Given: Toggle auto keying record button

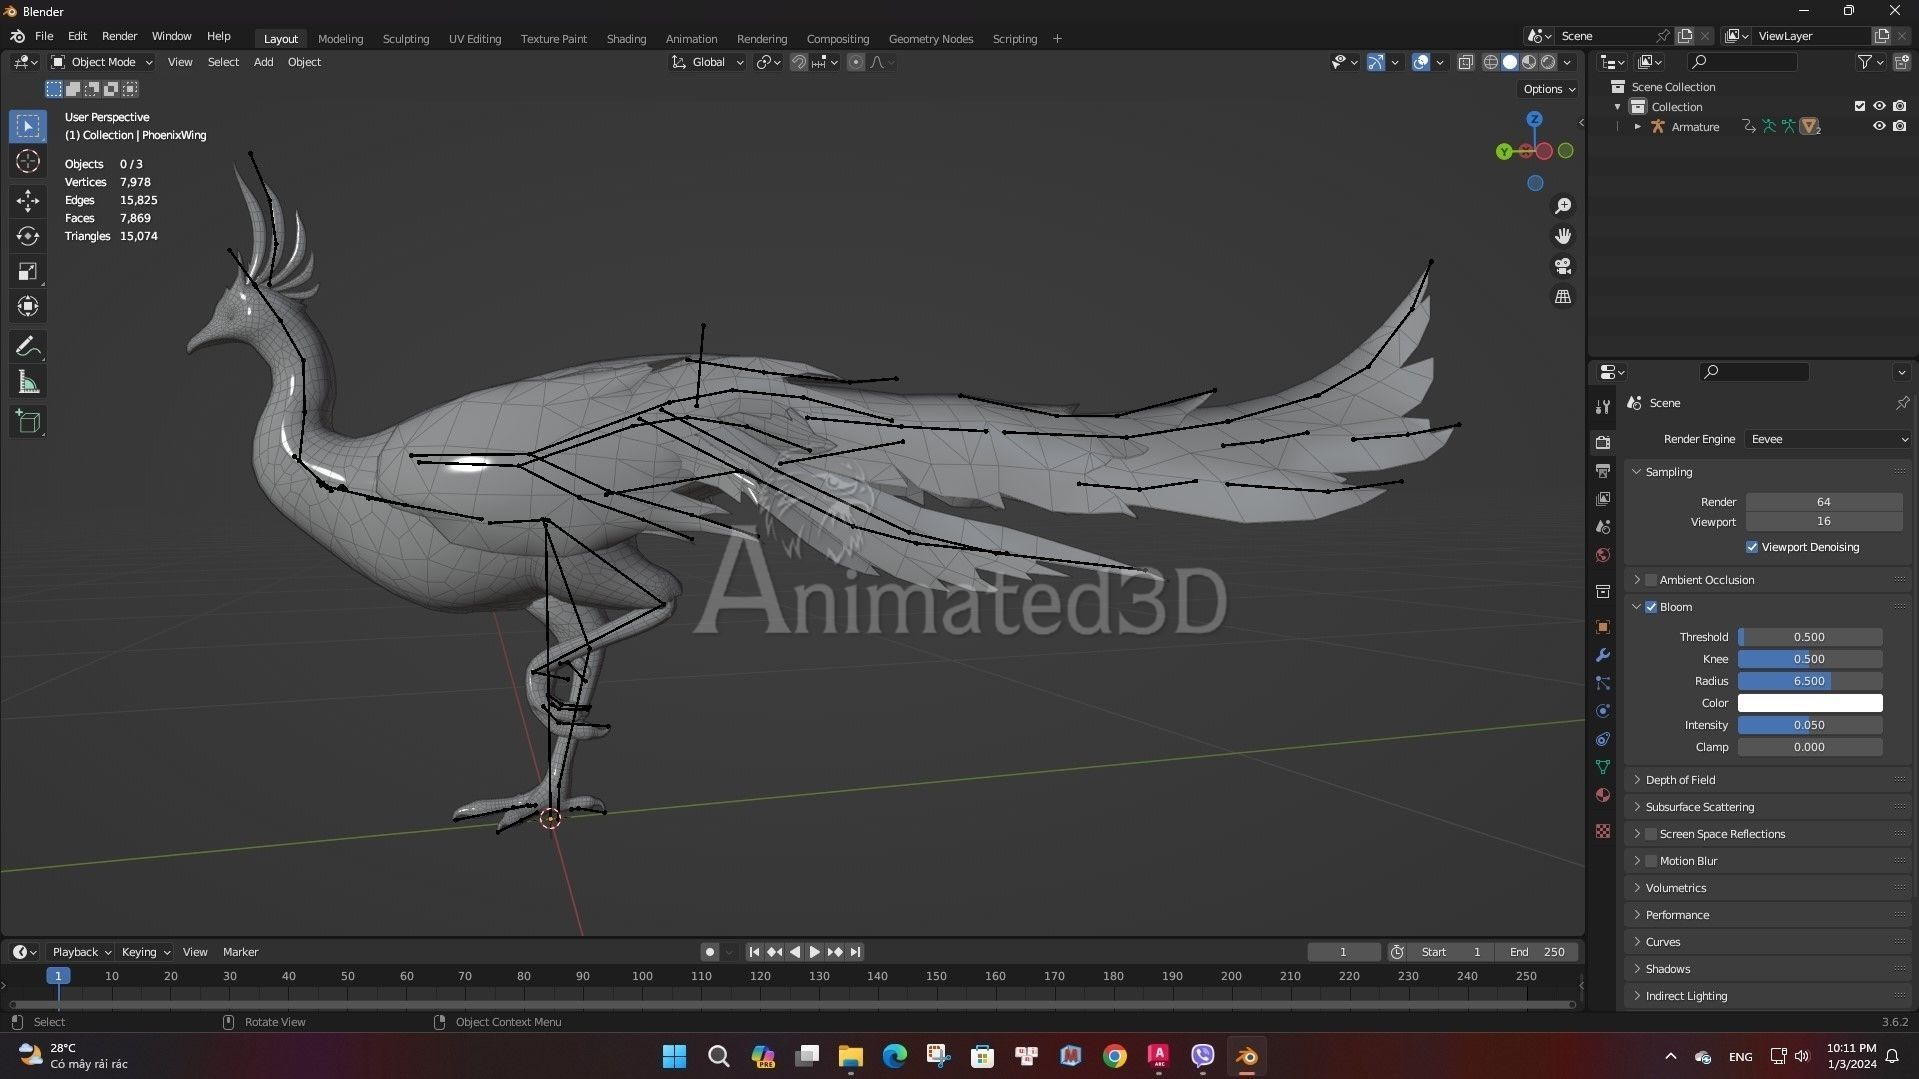Looking at the screenshot, I should [x=709, y=952].
